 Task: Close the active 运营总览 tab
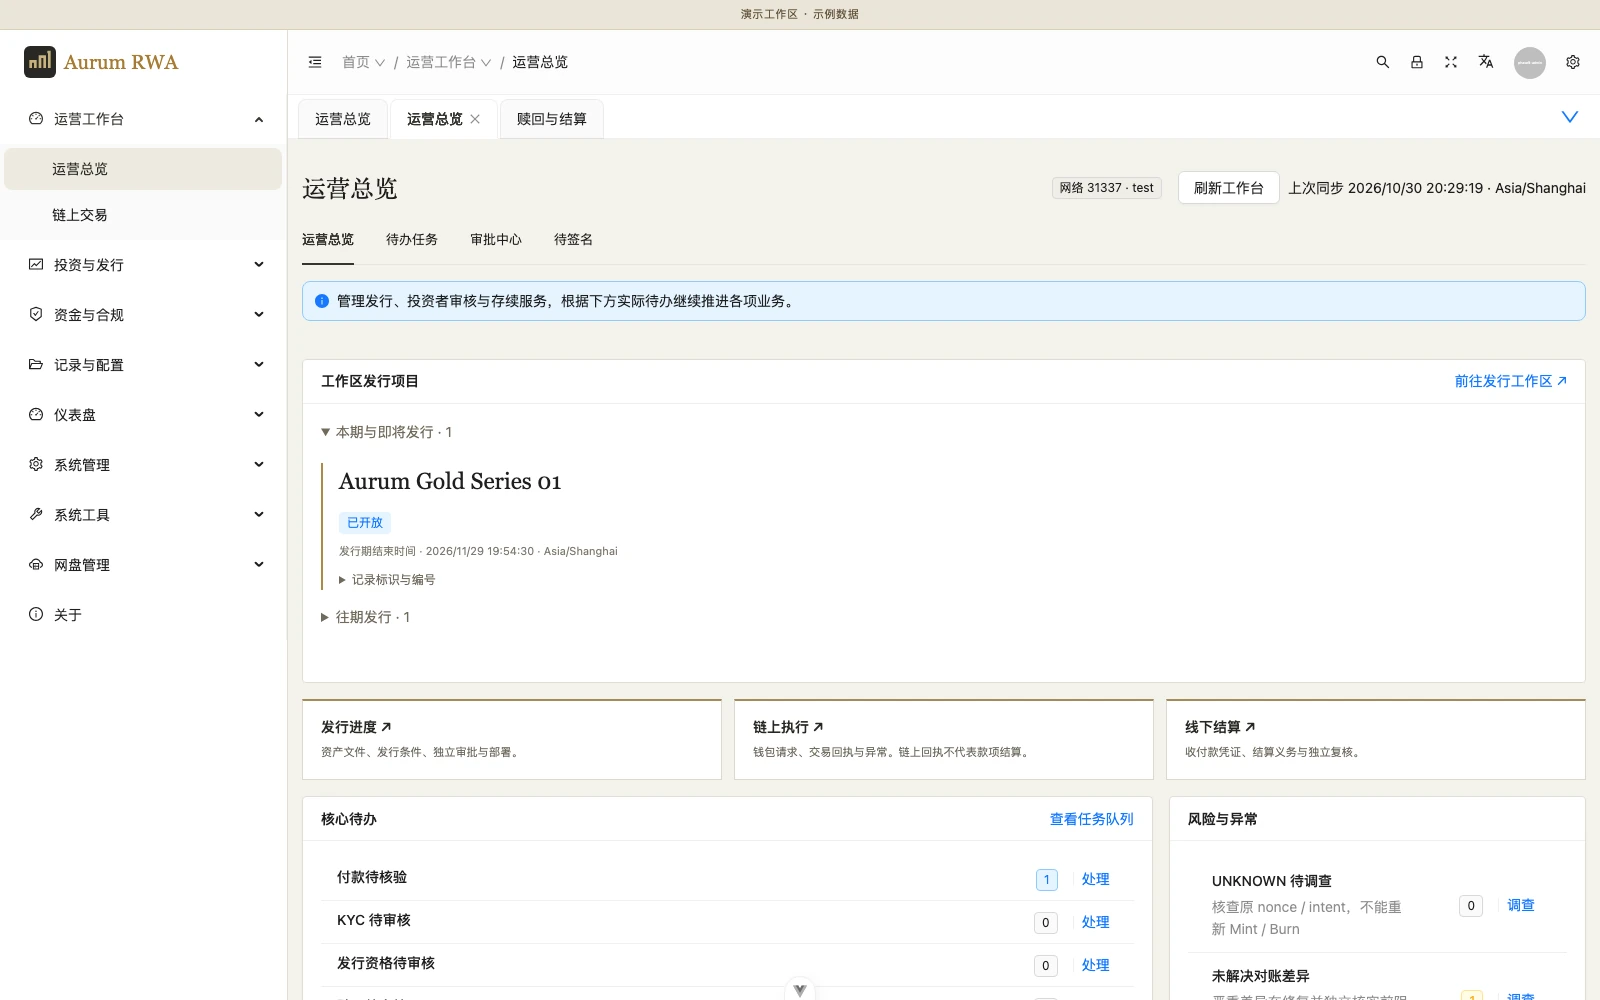pyautogui.click(x=475, y=119)
